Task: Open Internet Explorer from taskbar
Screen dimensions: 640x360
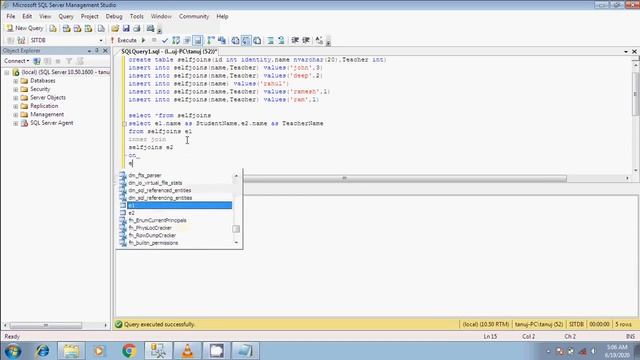Action: [x=42, y=351]
